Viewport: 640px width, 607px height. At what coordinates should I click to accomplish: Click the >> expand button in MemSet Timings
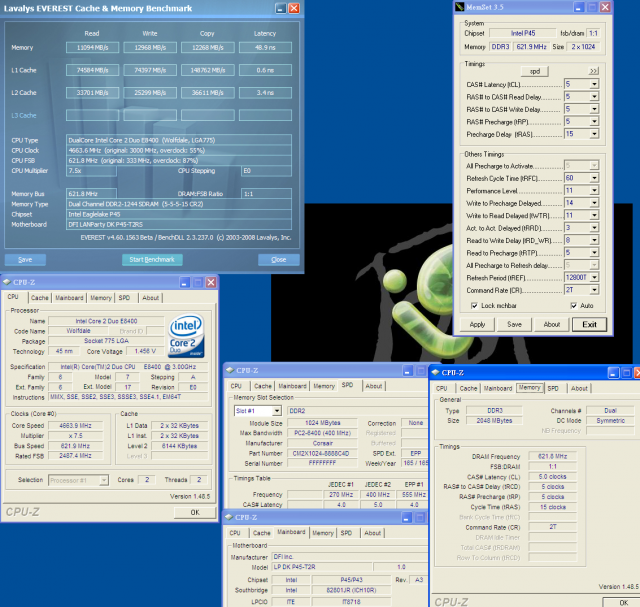593,71
